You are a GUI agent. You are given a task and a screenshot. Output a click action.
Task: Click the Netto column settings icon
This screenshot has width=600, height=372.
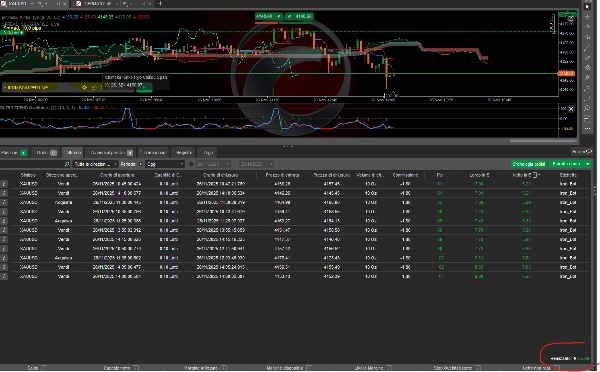coord(535,175)
